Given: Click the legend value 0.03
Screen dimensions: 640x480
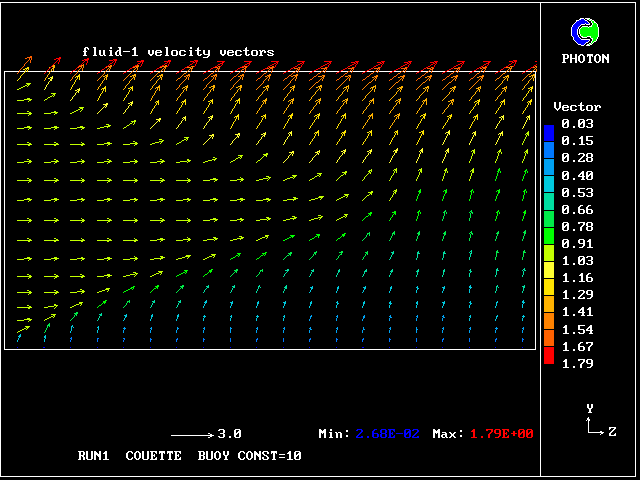Looking at the screenshot, I should coord(577,124).
